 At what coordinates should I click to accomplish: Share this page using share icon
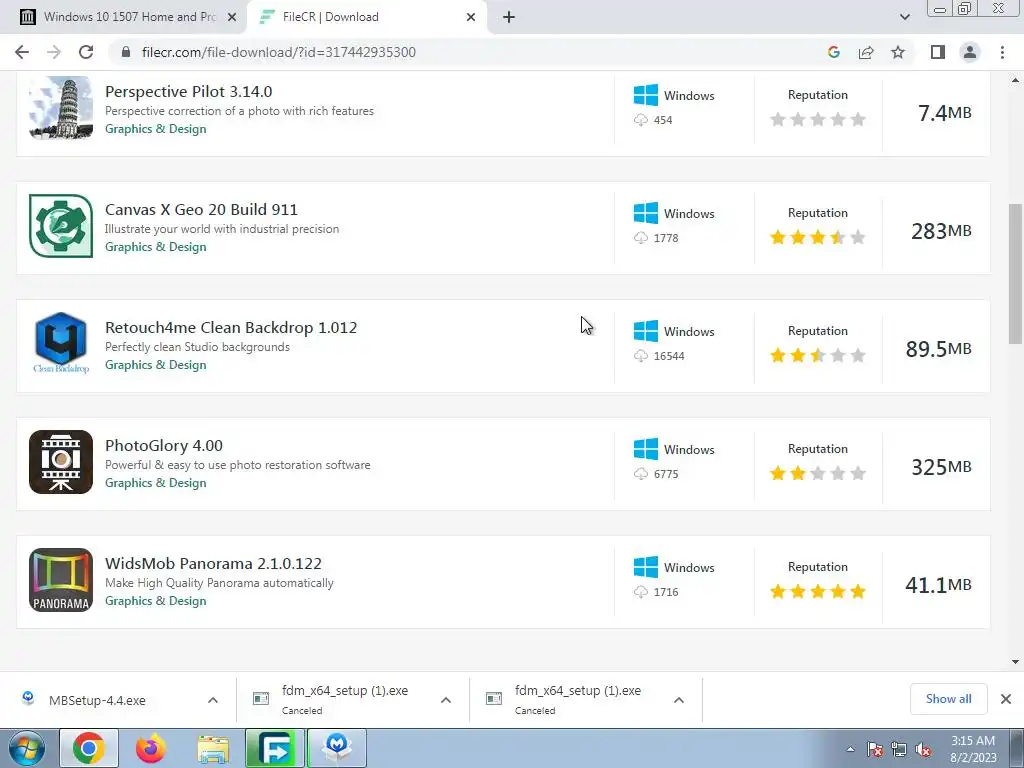[x=866, y=52]
